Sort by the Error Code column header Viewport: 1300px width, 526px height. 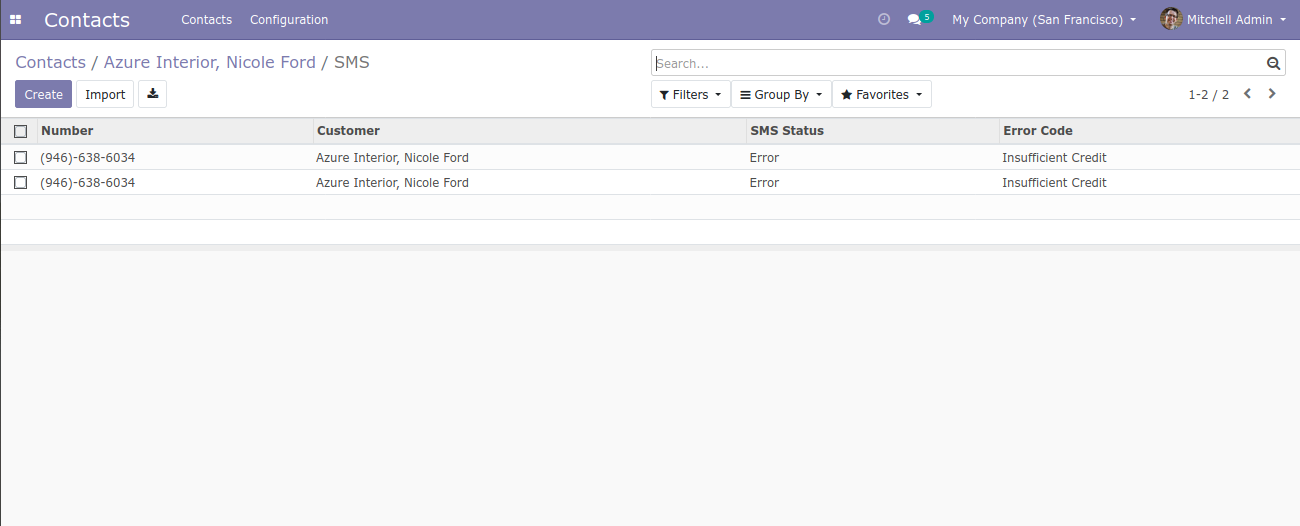1149,131
